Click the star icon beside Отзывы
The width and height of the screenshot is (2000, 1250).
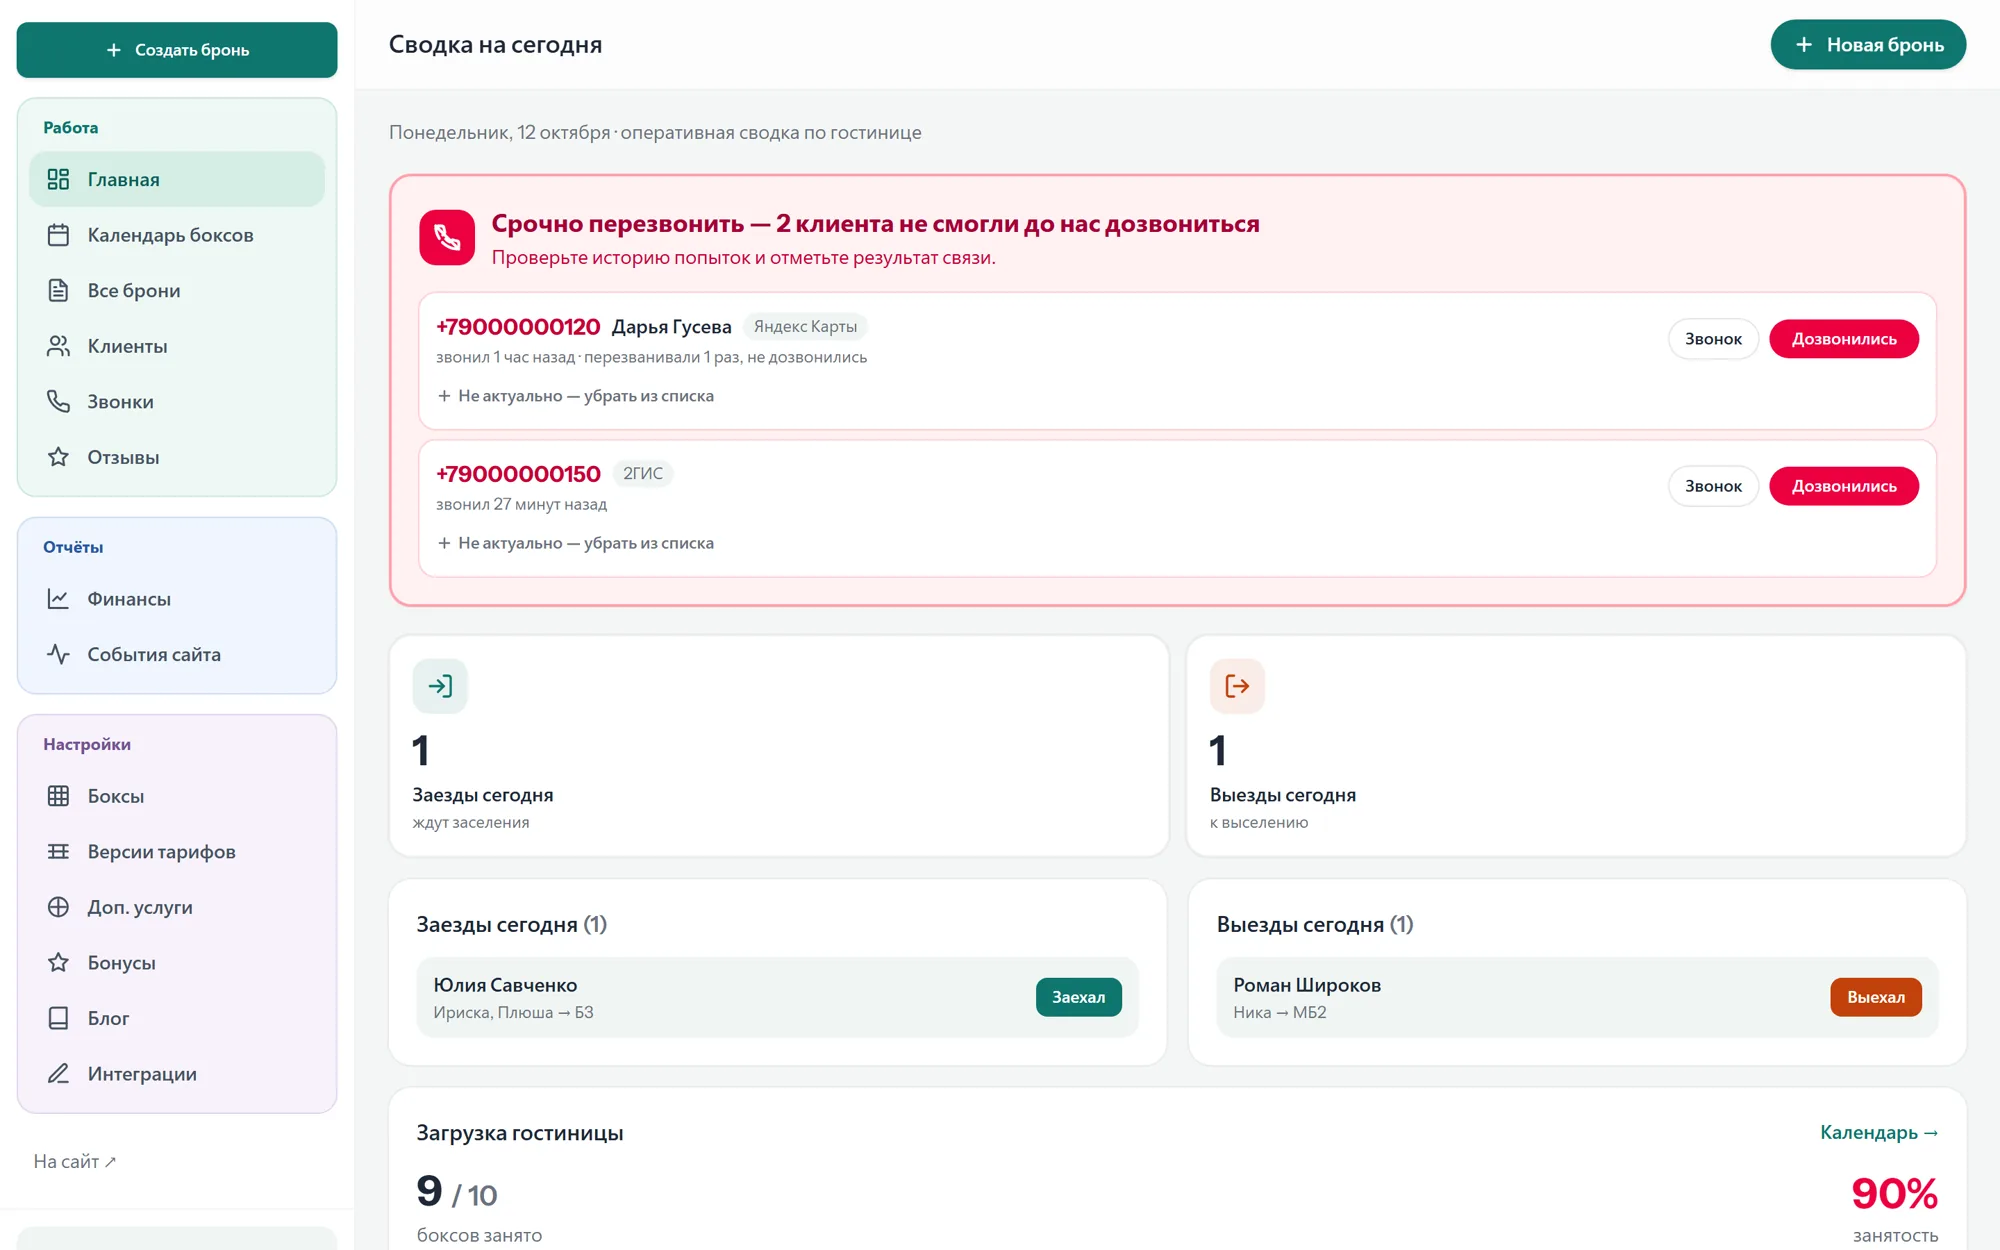pos(58,457)
